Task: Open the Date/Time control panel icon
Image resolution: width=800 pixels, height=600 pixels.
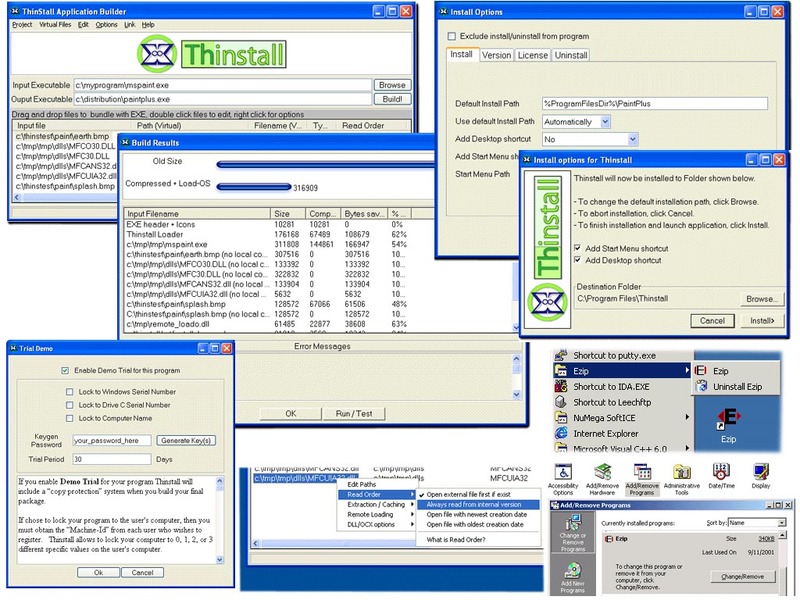Action: click(x=721, y=472)
